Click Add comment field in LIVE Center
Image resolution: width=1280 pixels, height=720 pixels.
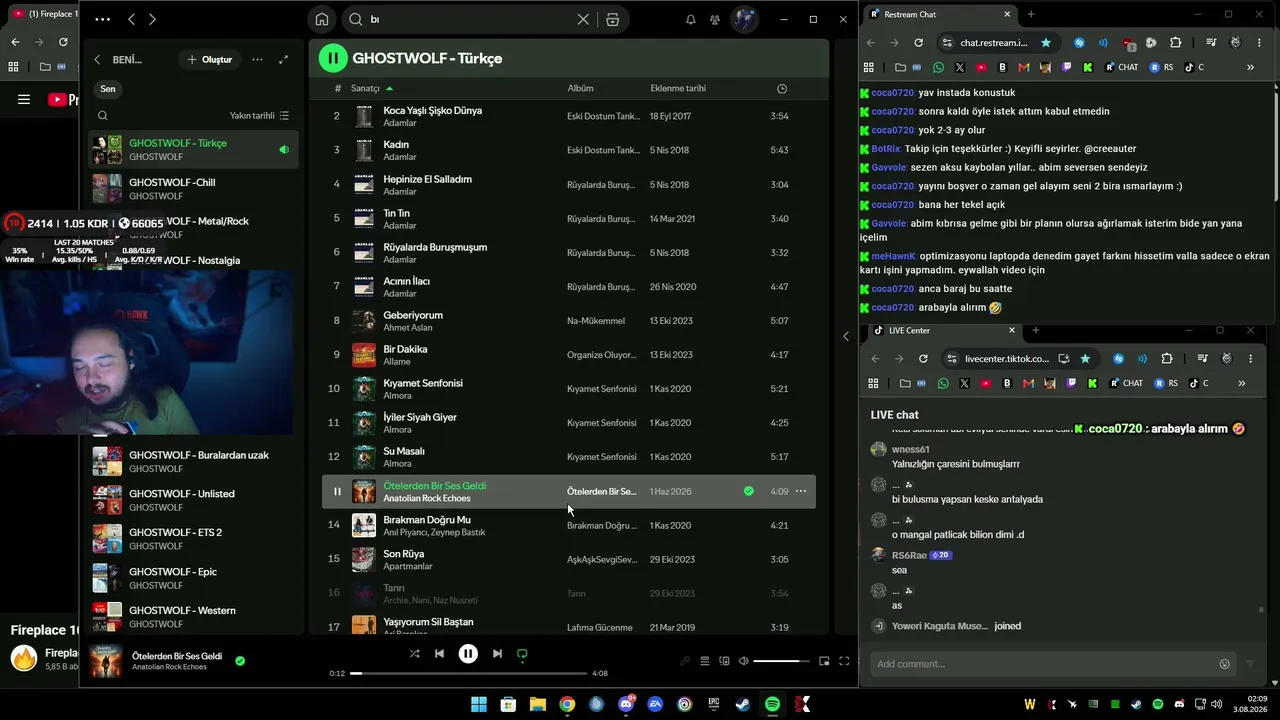1053,664
